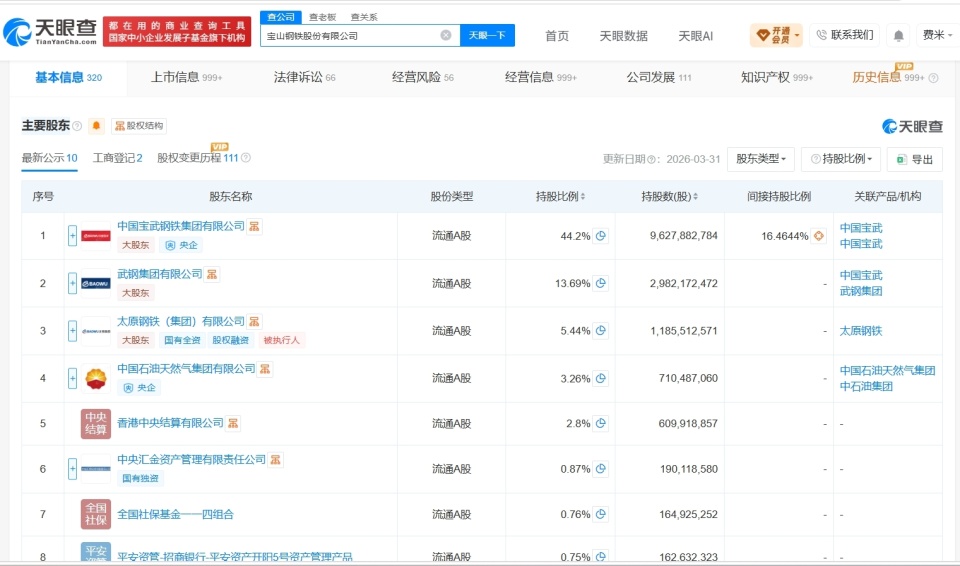Screen dimensions: 960x566
Task: Sort table by 持股数(股) column header
Action: (x=669, y=197)
